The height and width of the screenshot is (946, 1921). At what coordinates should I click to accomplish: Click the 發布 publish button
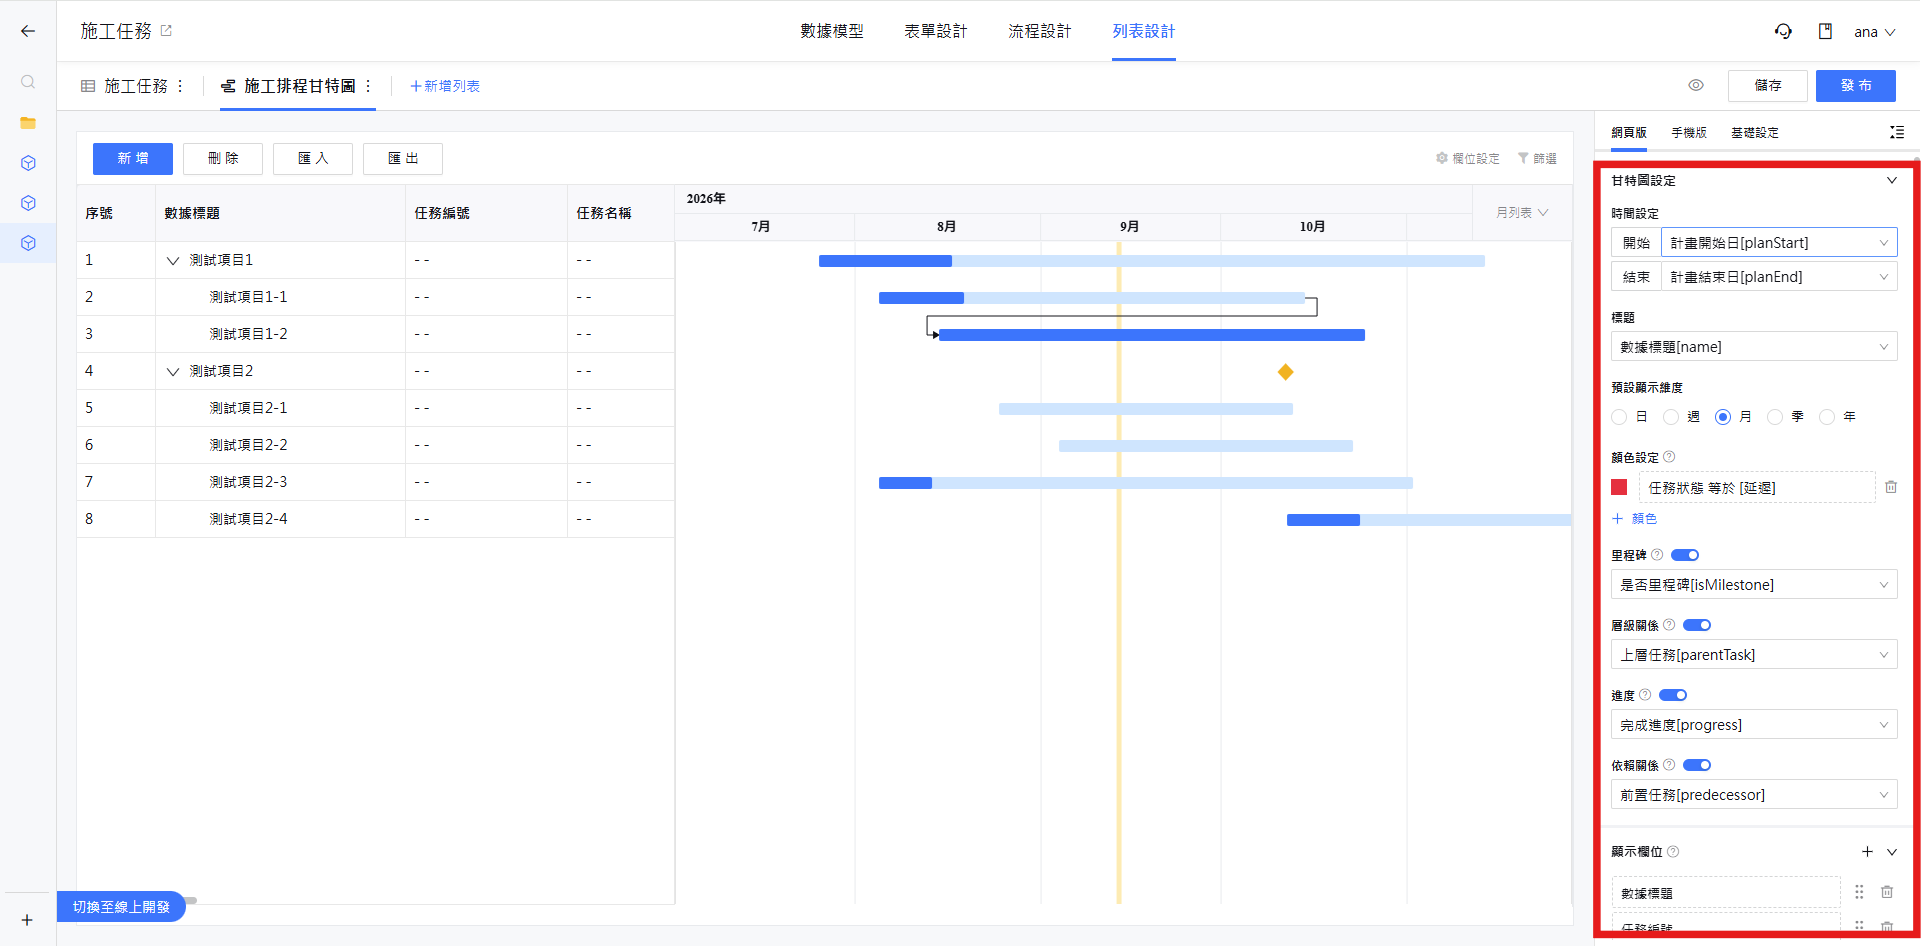(x=1856, y=85)
